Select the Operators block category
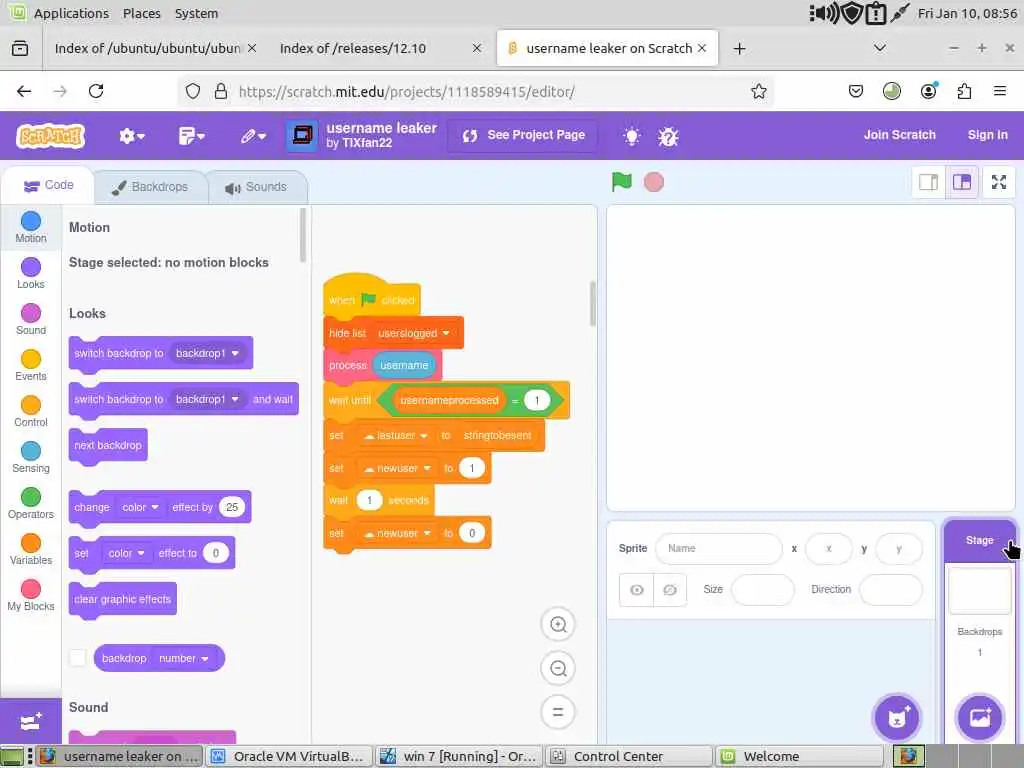 point(31,504)
